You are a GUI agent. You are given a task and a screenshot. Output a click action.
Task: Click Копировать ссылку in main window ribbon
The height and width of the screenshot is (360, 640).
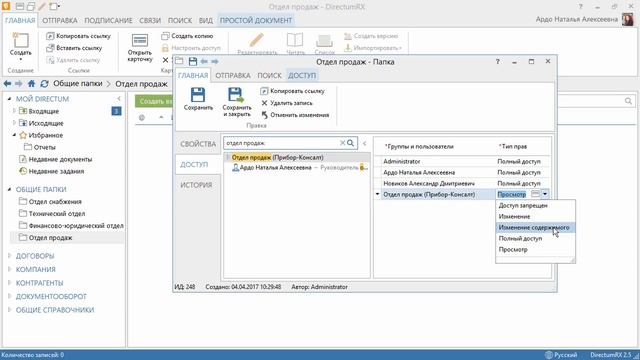[78, 36]
